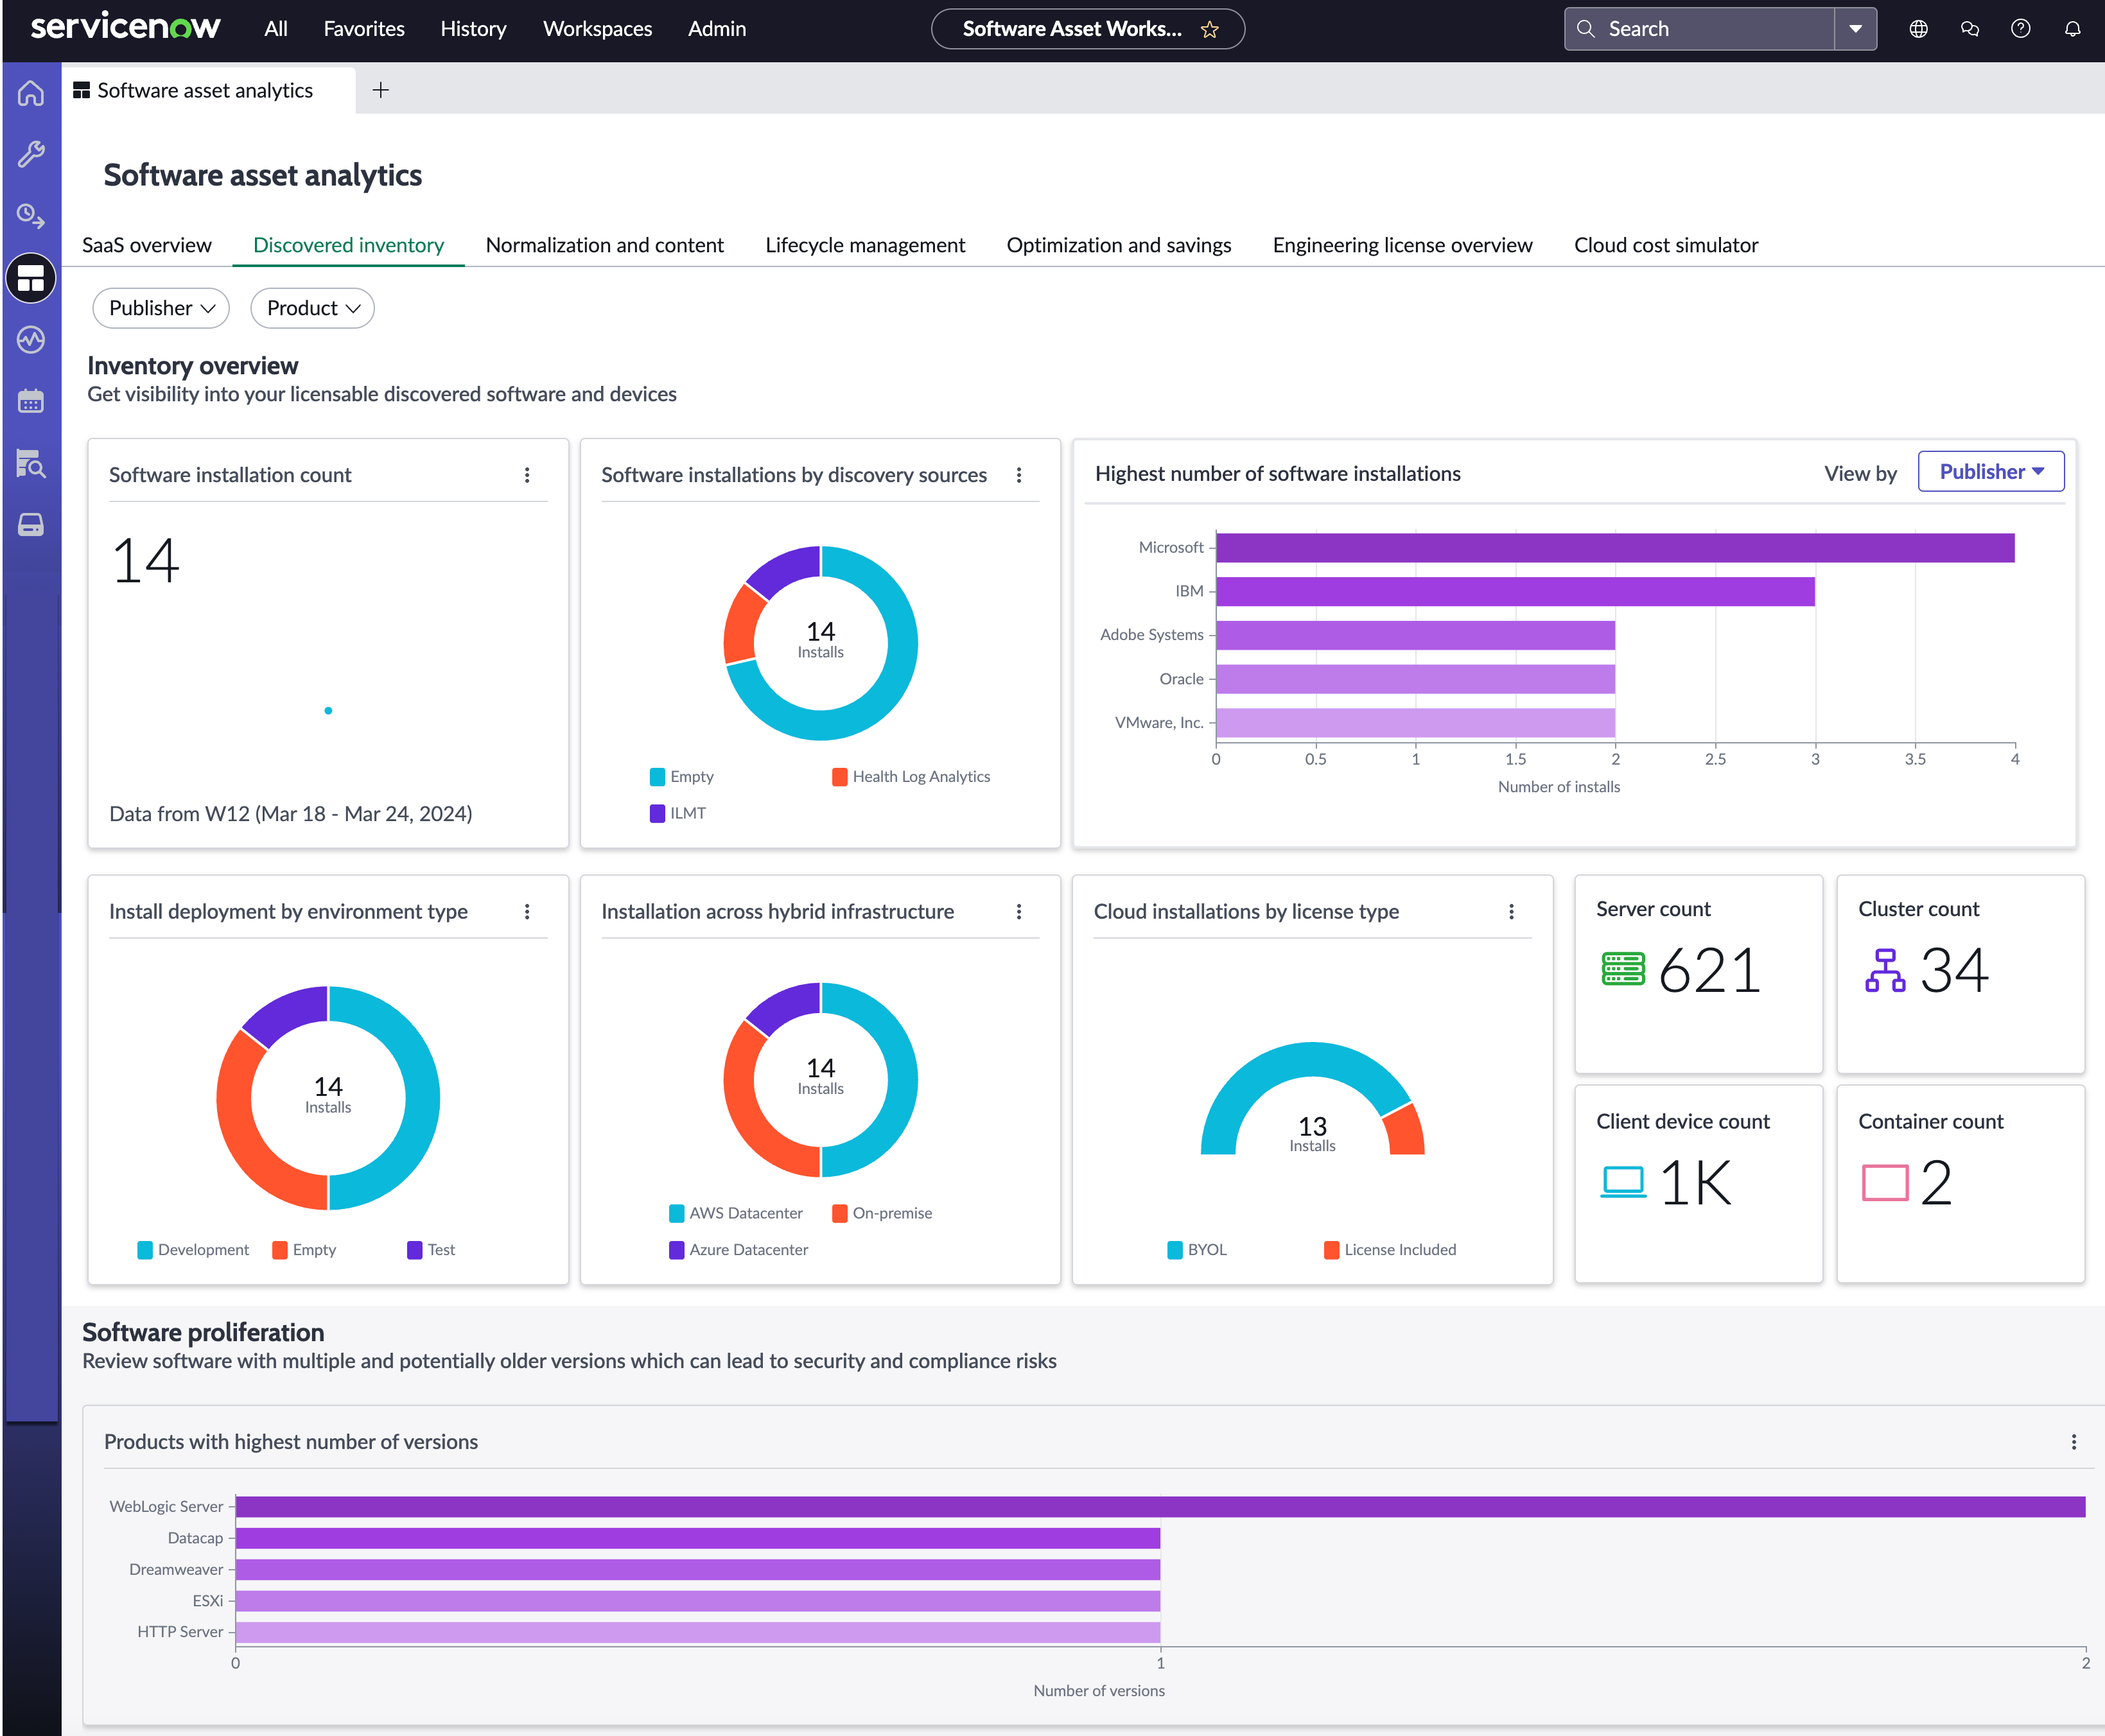Open the Admin menu
The width and height of the screenshot is (2105, 1736).
coord(717,29)
